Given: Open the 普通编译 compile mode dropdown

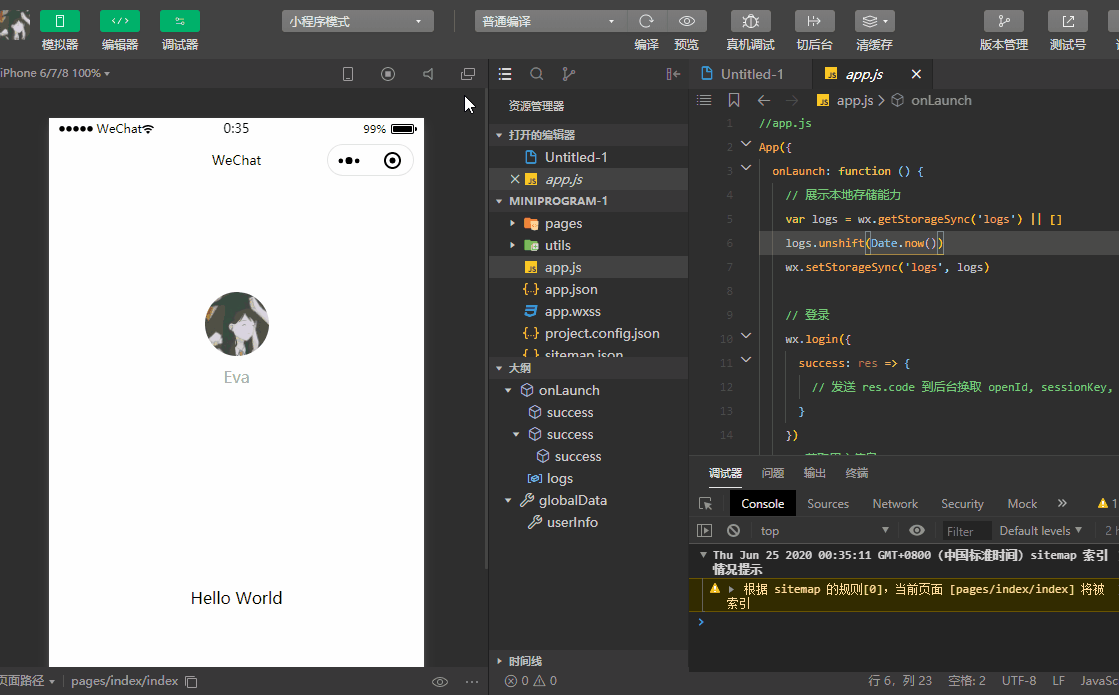Looking at the screenshot, I should pos(550,21).
